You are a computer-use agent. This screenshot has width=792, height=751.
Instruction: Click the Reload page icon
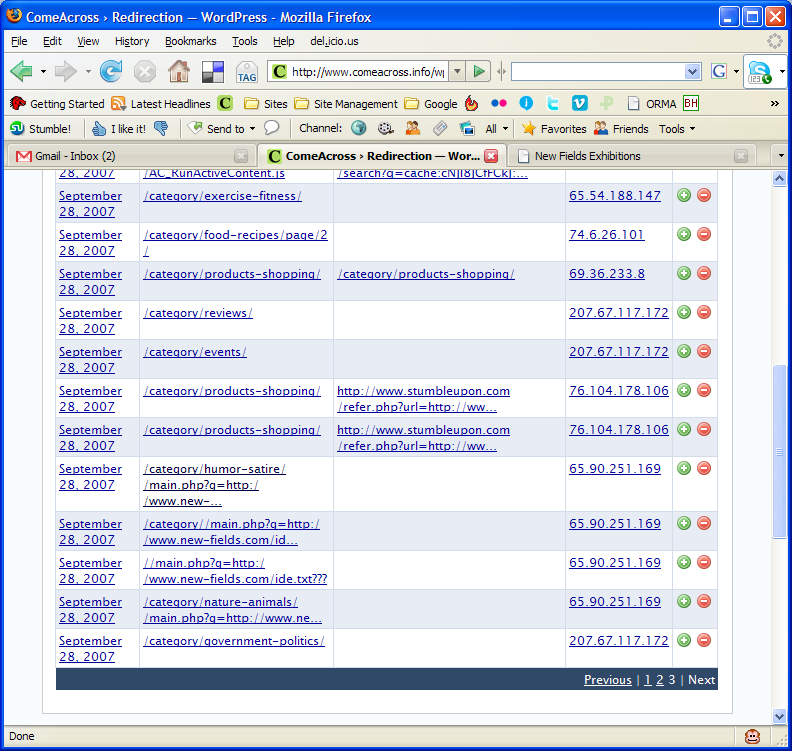(x=111, y=71)
